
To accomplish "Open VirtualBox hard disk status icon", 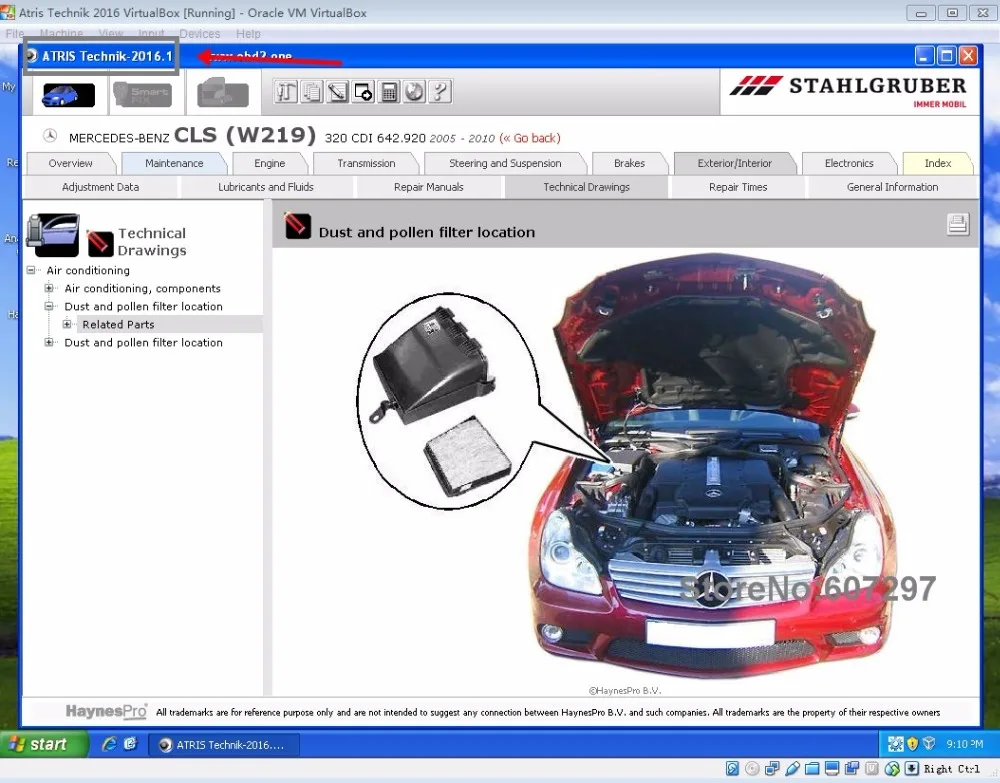I will click(x=732, y=769).
